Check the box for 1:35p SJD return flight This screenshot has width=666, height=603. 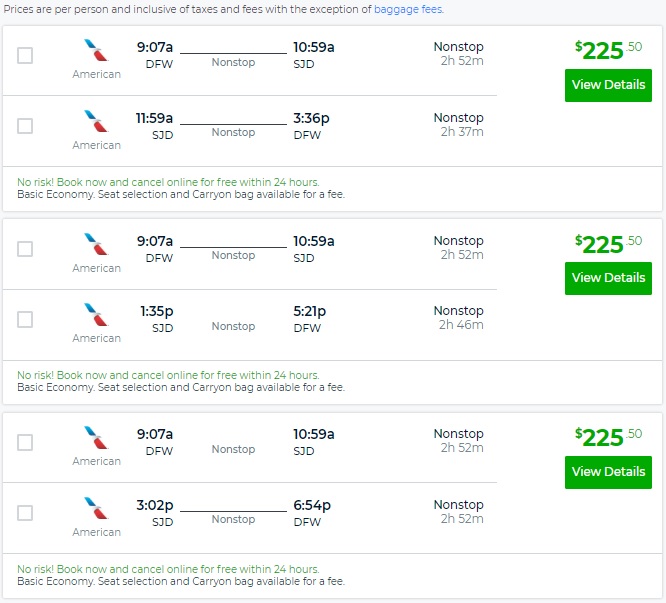point(25,319)
